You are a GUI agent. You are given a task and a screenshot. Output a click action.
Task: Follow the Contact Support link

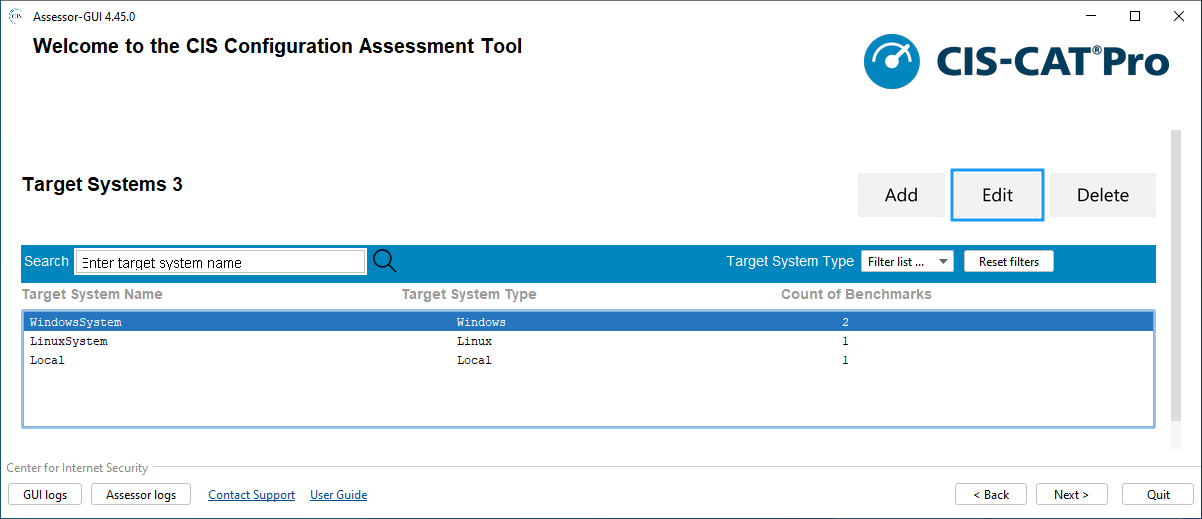click(x=251, y=495)
